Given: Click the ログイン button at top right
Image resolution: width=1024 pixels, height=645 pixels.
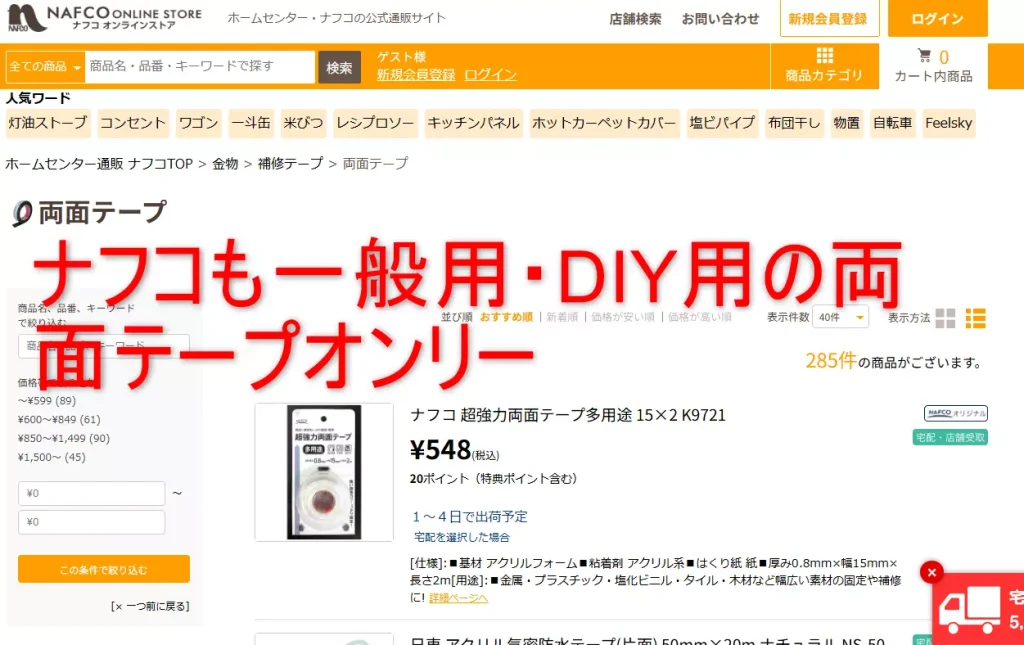Looking at the screenshot, I should tap(937, 18).
